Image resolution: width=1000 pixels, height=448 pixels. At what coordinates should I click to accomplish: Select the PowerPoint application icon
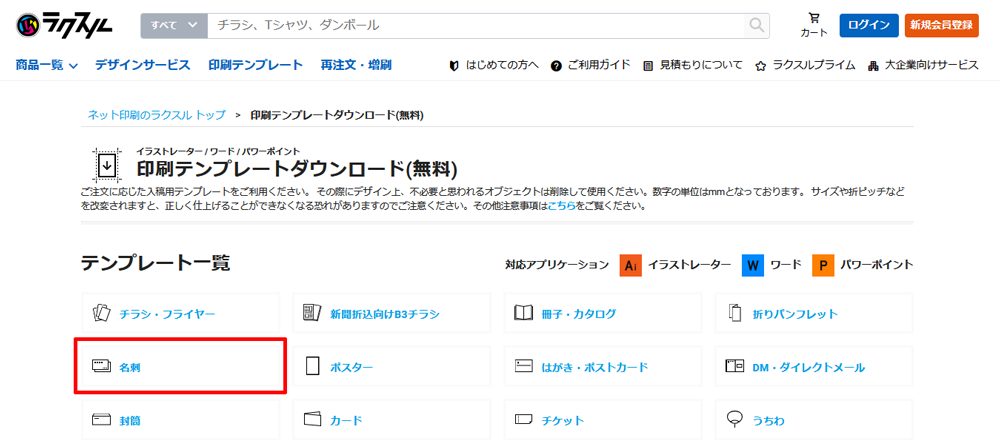pos(823,265)
